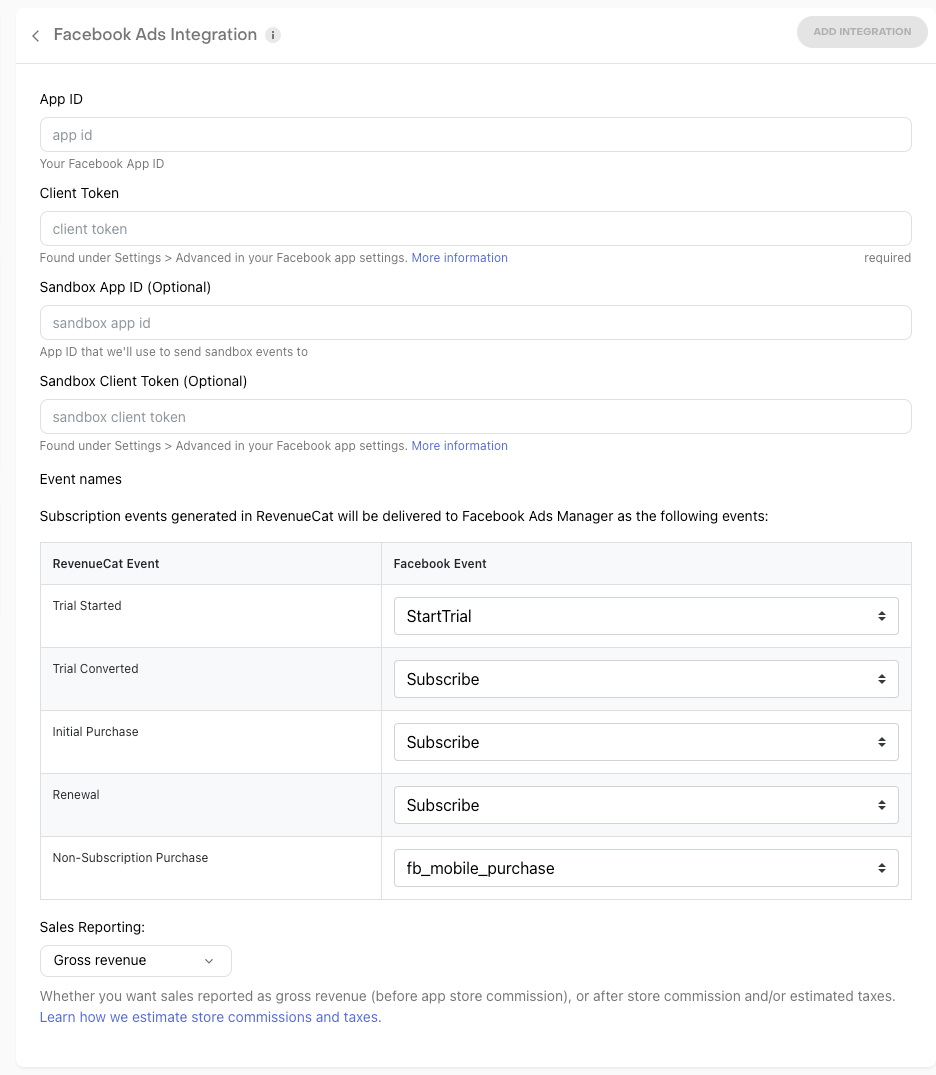Click the Add Integration button

tap(862, 32)
